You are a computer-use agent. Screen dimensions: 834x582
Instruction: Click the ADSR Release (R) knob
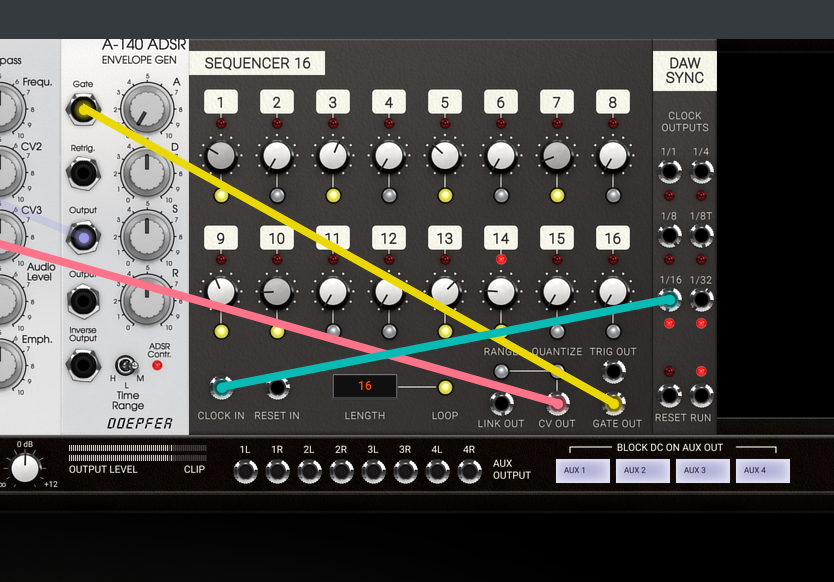coord(147,301)
